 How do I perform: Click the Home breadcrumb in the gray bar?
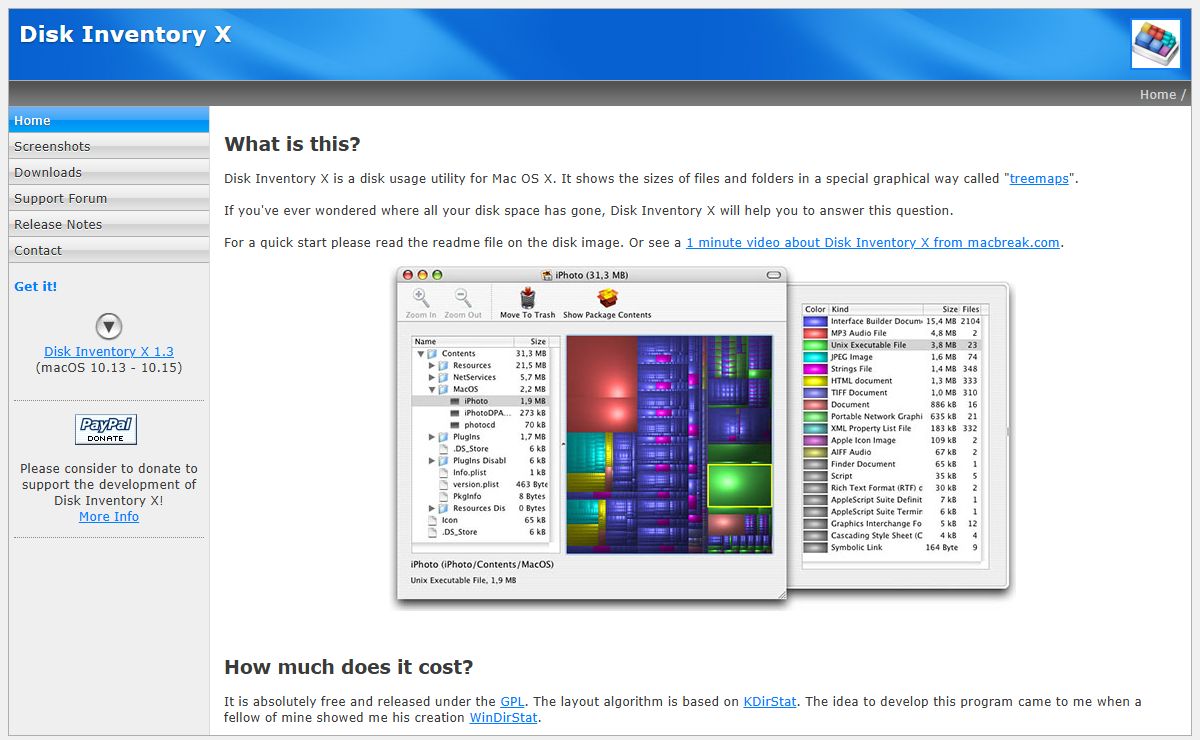tap(1158, 94)
